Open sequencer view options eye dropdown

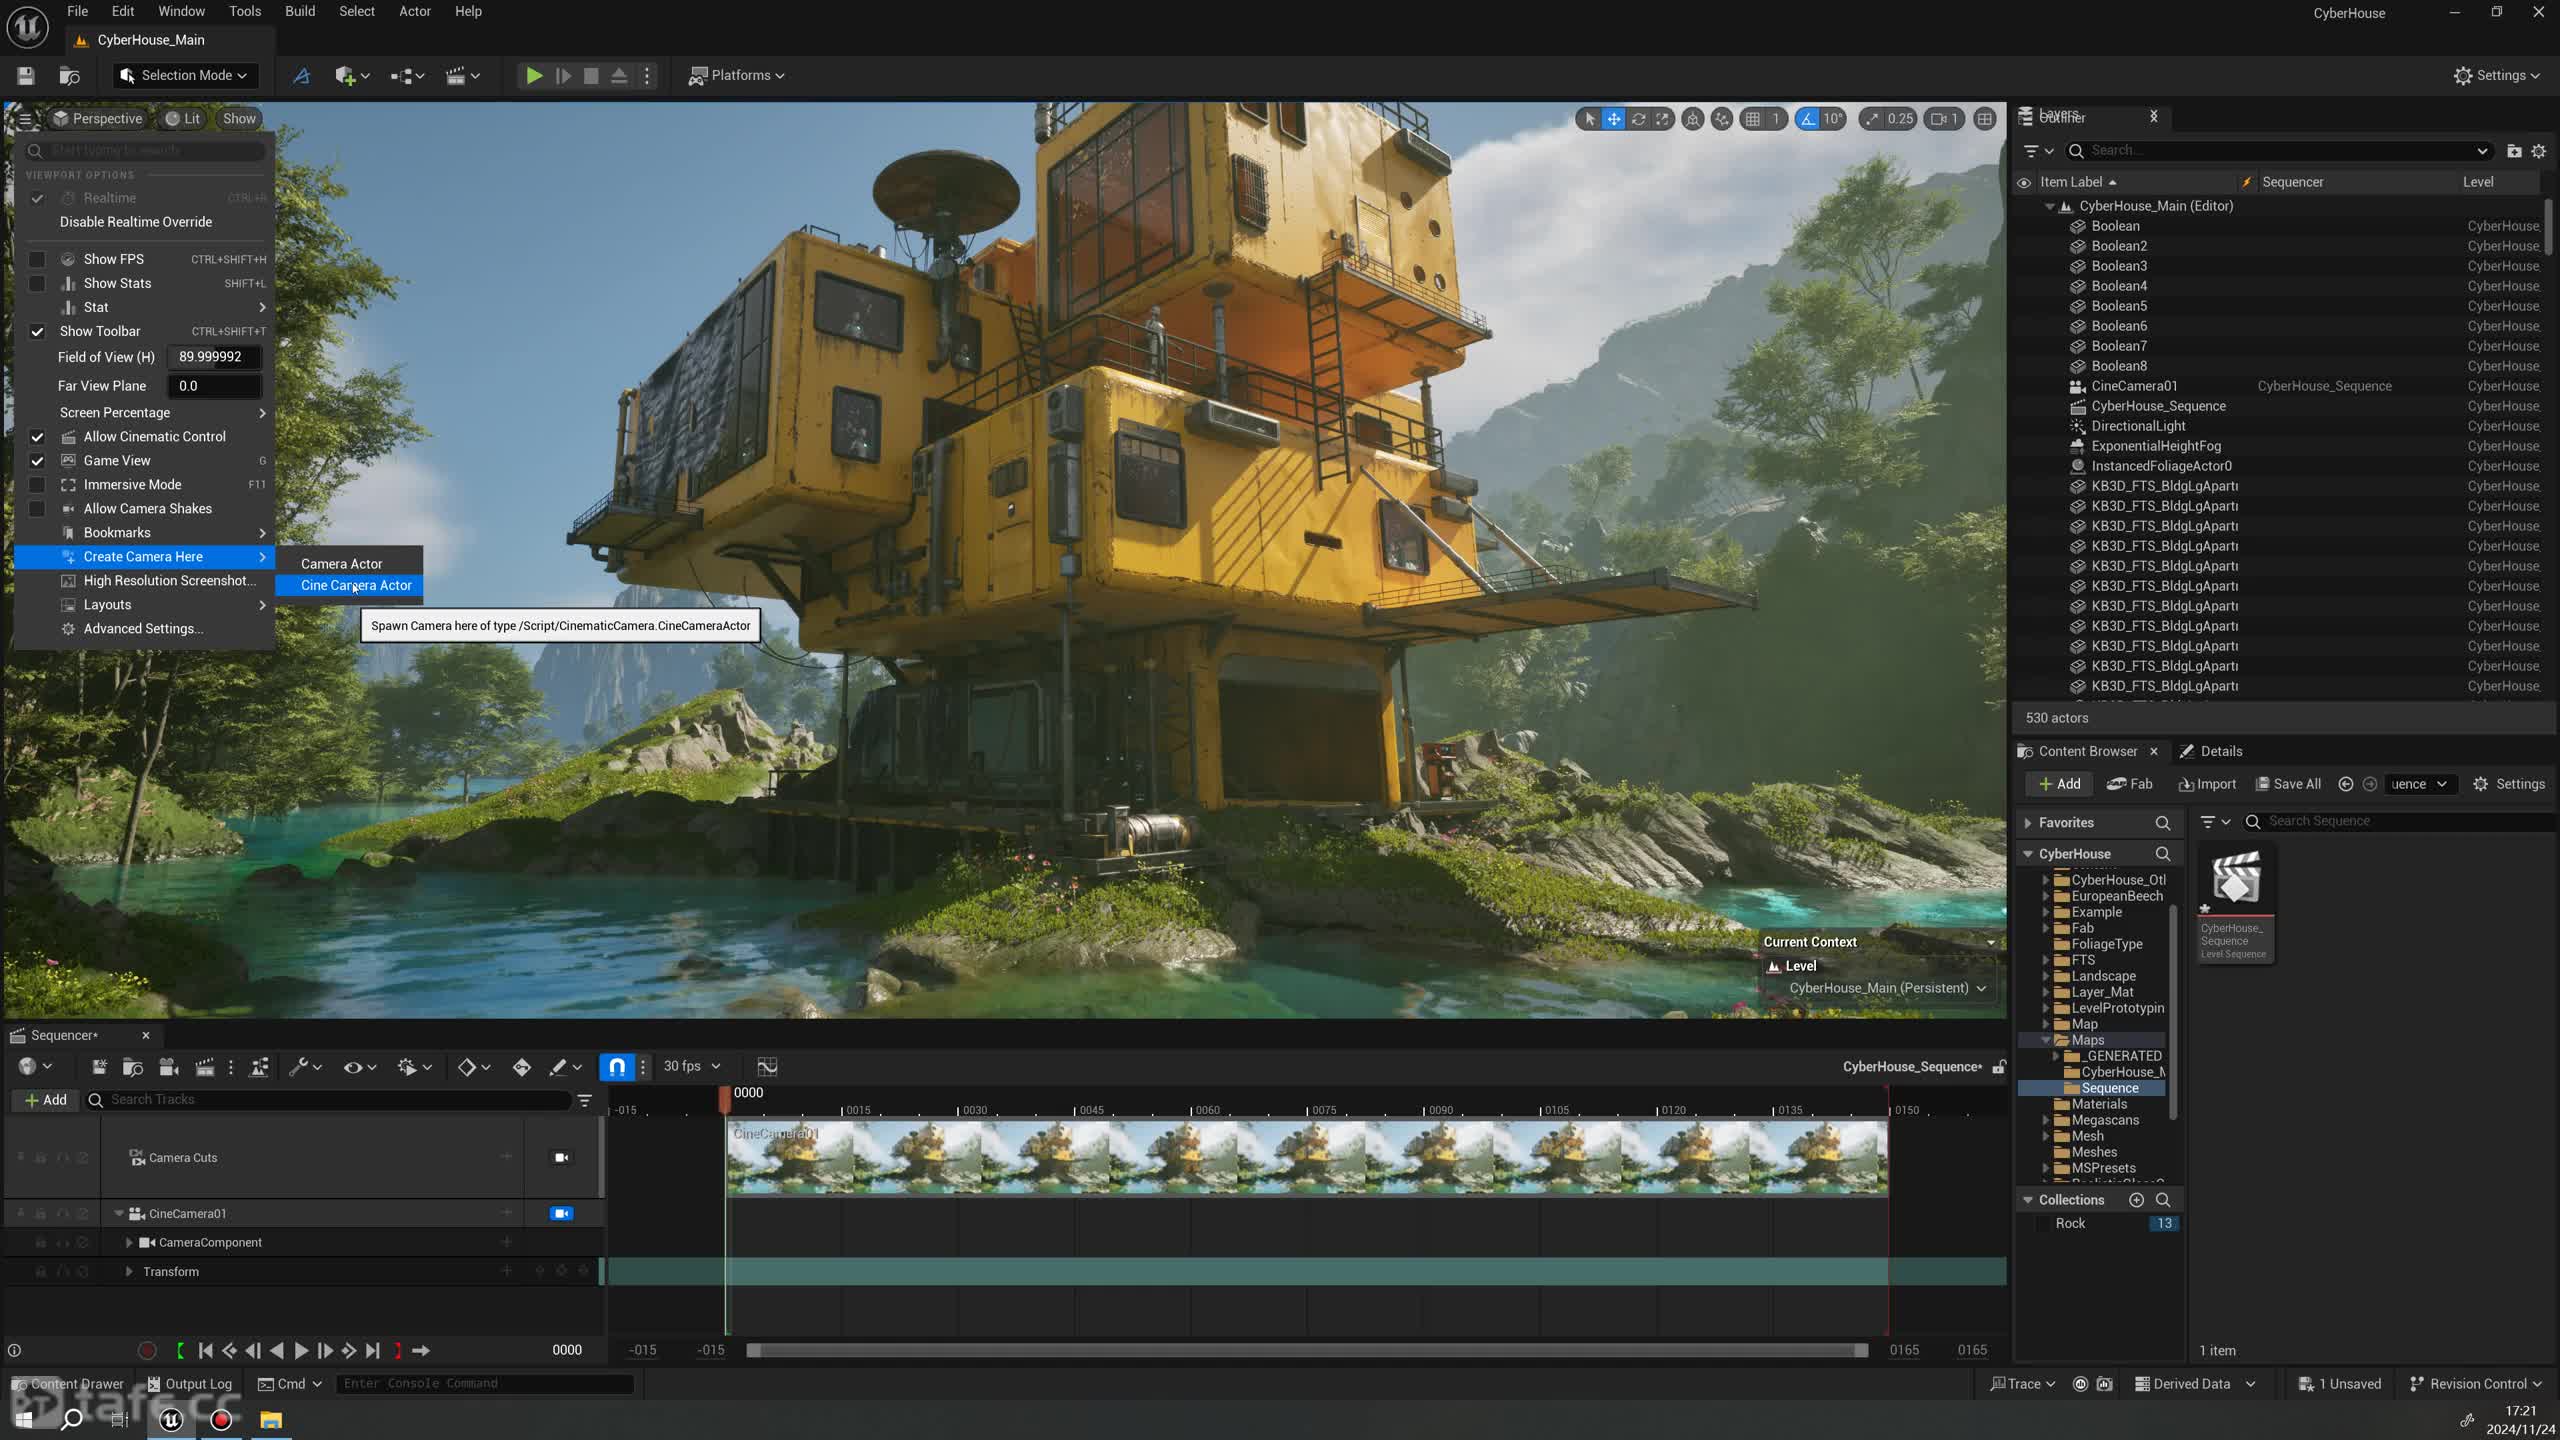(x=359, y=1067)
